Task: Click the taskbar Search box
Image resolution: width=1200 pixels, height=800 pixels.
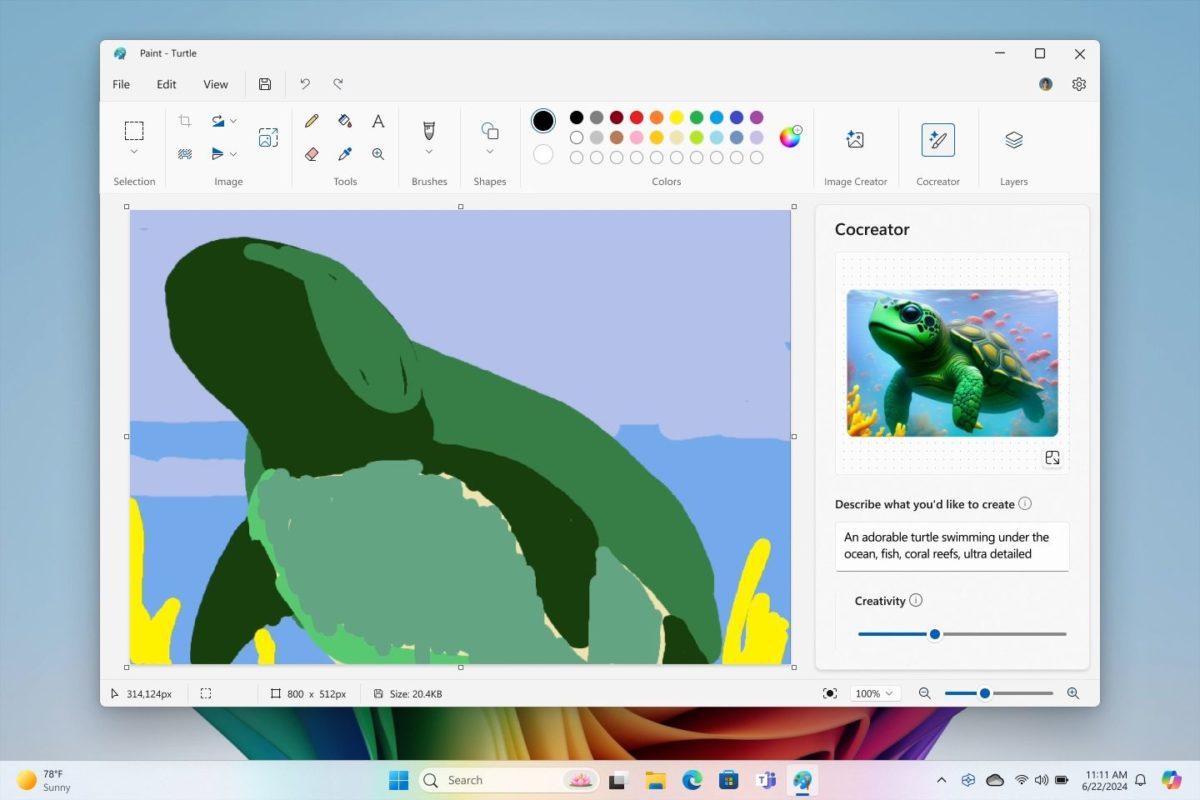Action: [510, 780]
